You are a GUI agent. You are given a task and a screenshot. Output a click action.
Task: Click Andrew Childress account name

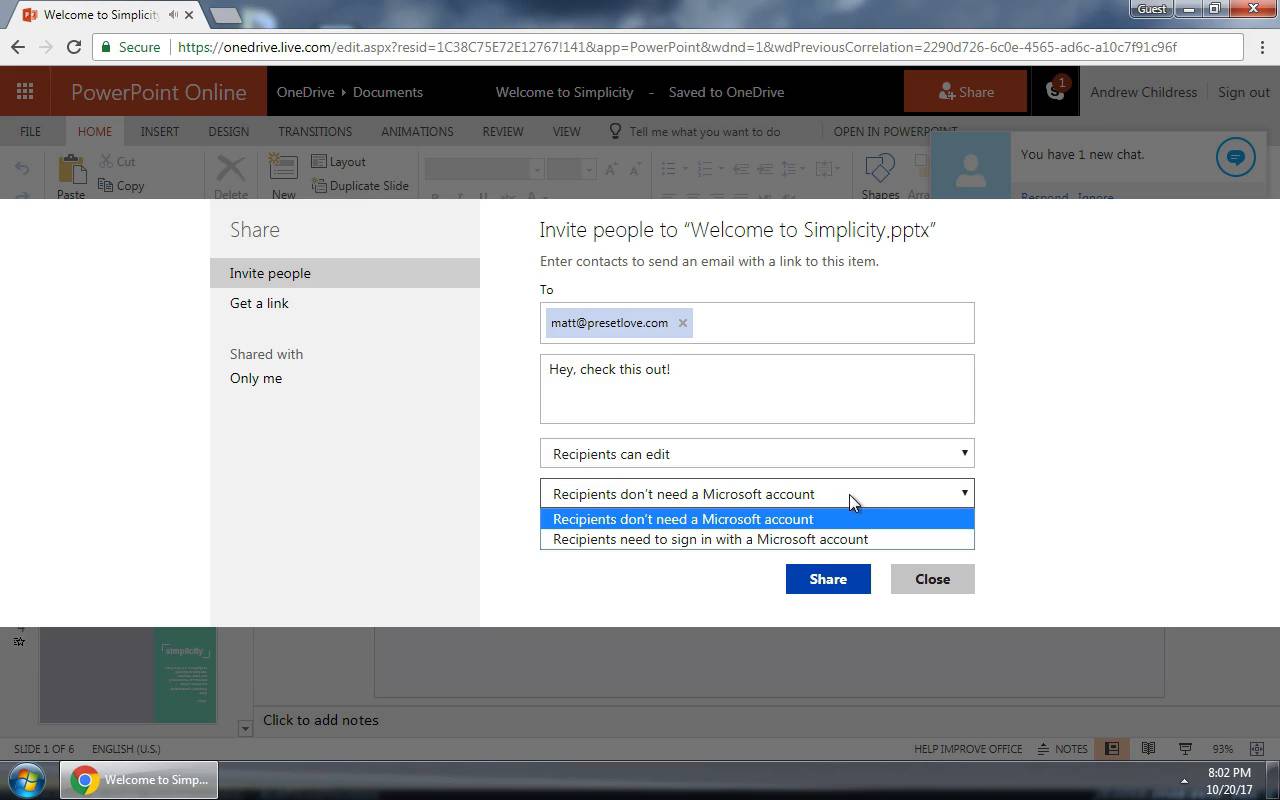pos(1143,92)
